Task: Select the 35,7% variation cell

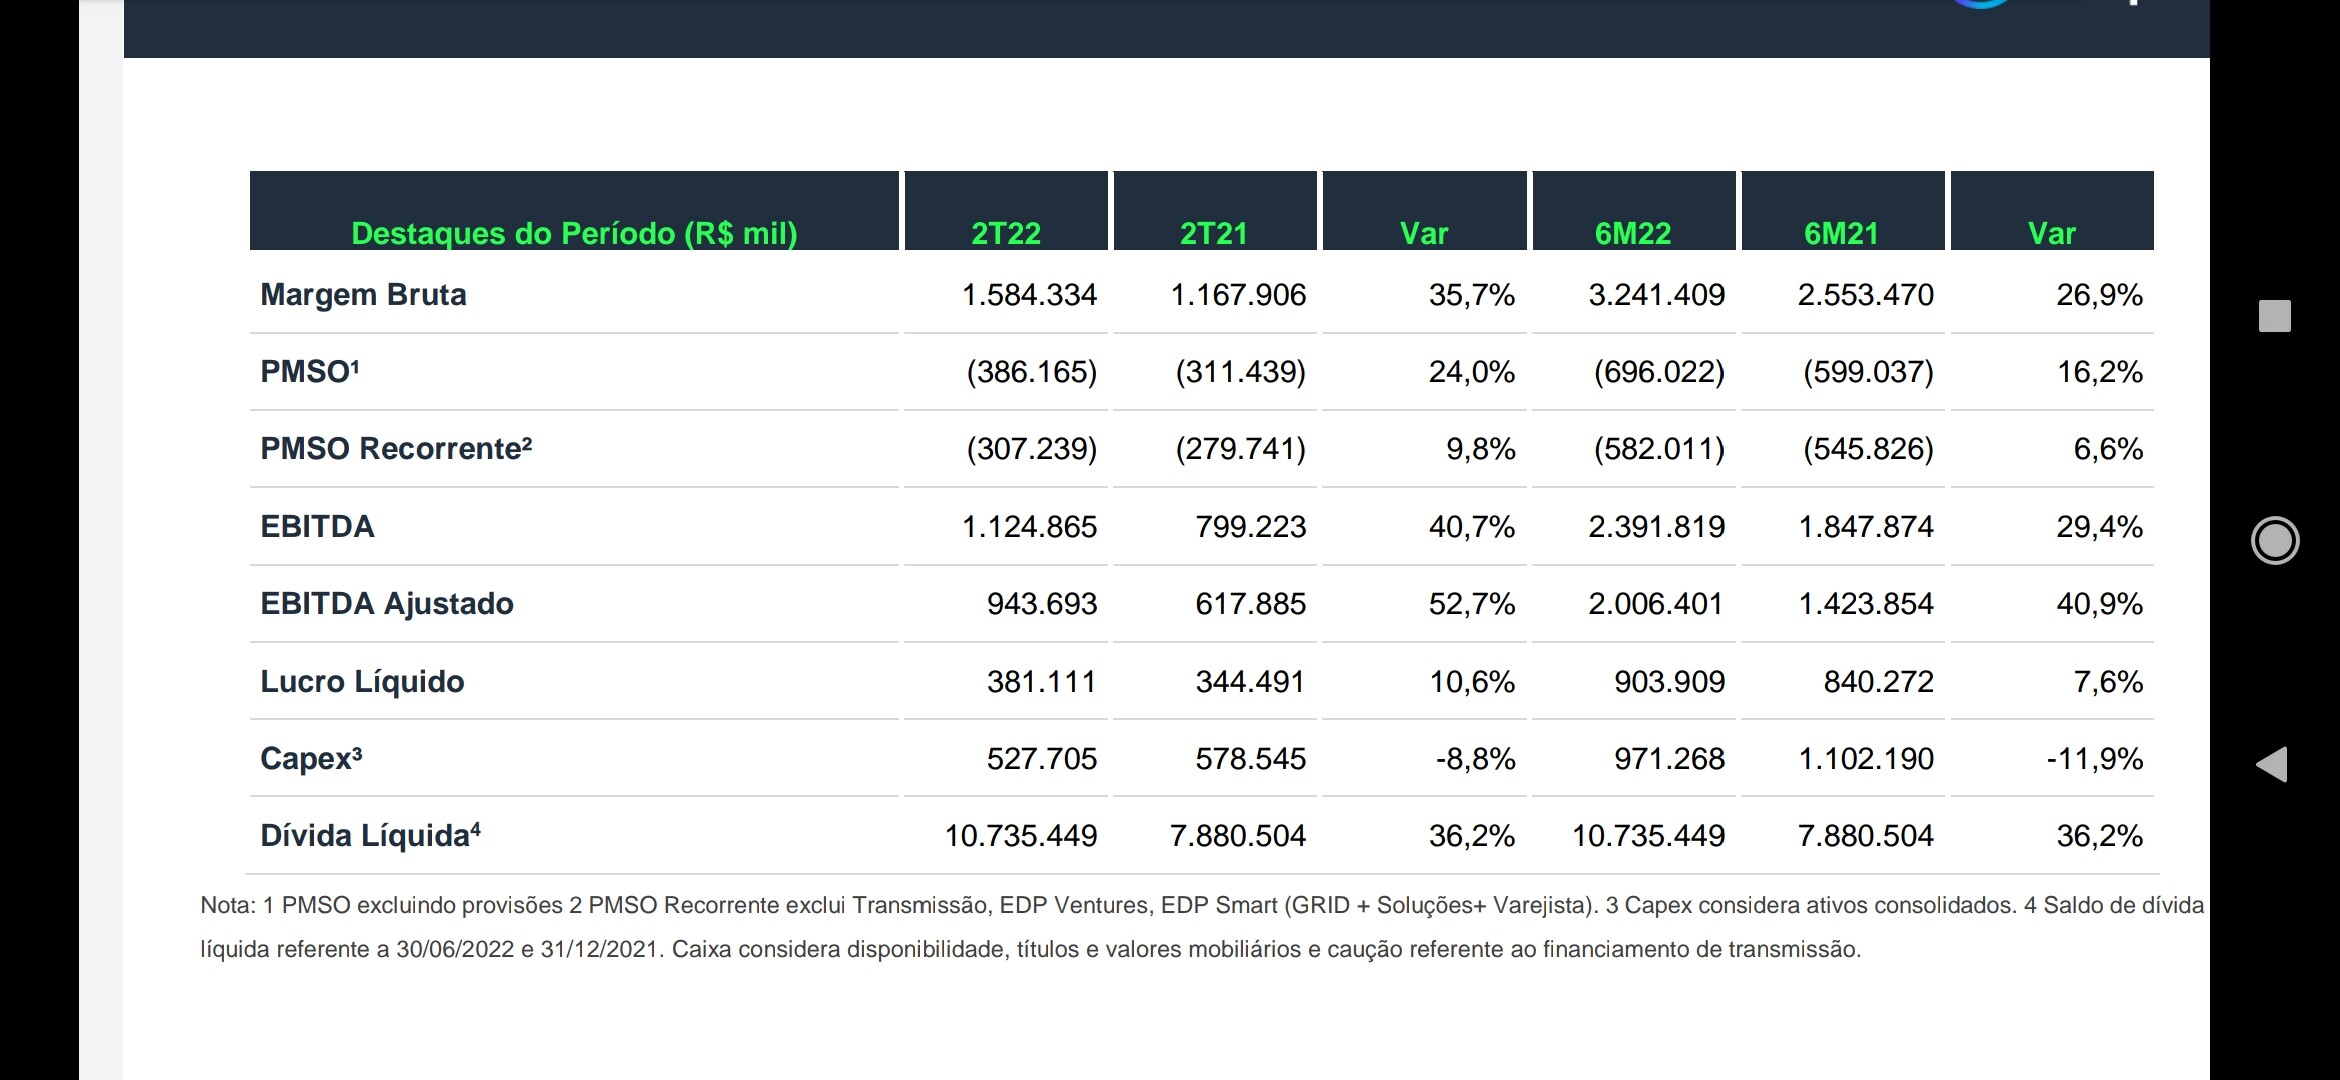Action: click(x=1472, y=295)
